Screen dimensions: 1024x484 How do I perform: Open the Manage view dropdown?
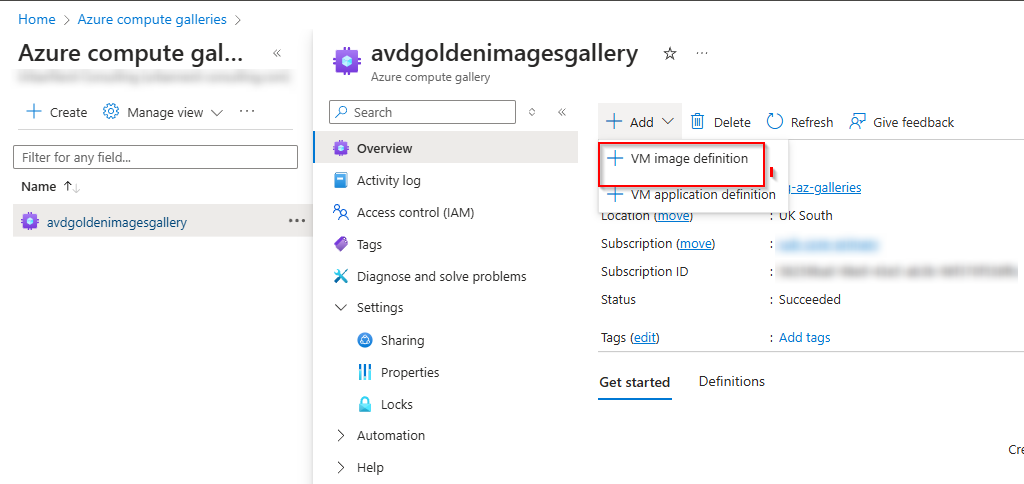164,113
